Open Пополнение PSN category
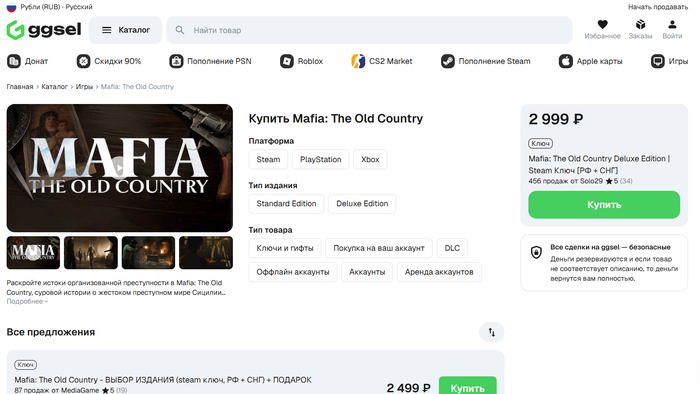The height and width of the screenshot is (394, 700). (x=210, y=61)
